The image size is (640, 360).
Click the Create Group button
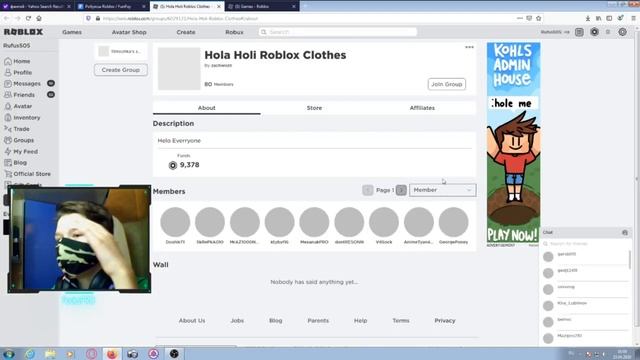[121, 70]
